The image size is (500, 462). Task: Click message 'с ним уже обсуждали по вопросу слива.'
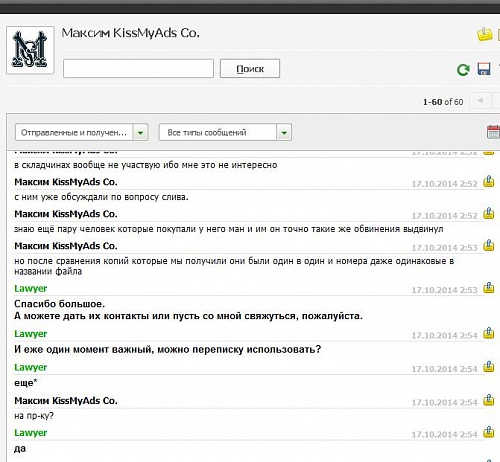101,197
